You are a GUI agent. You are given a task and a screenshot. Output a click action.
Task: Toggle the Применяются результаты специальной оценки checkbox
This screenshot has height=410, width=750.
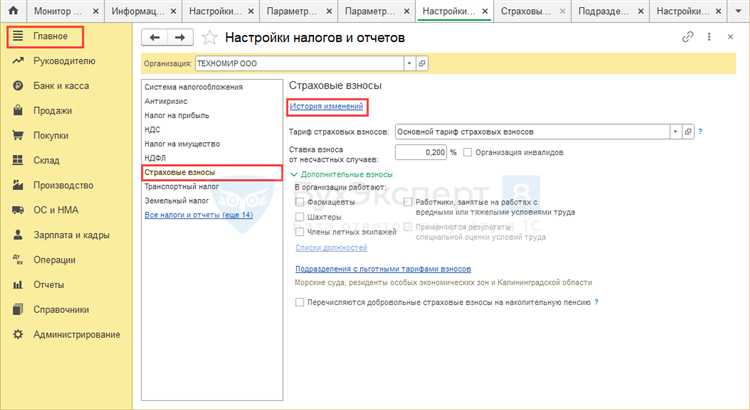408,226
